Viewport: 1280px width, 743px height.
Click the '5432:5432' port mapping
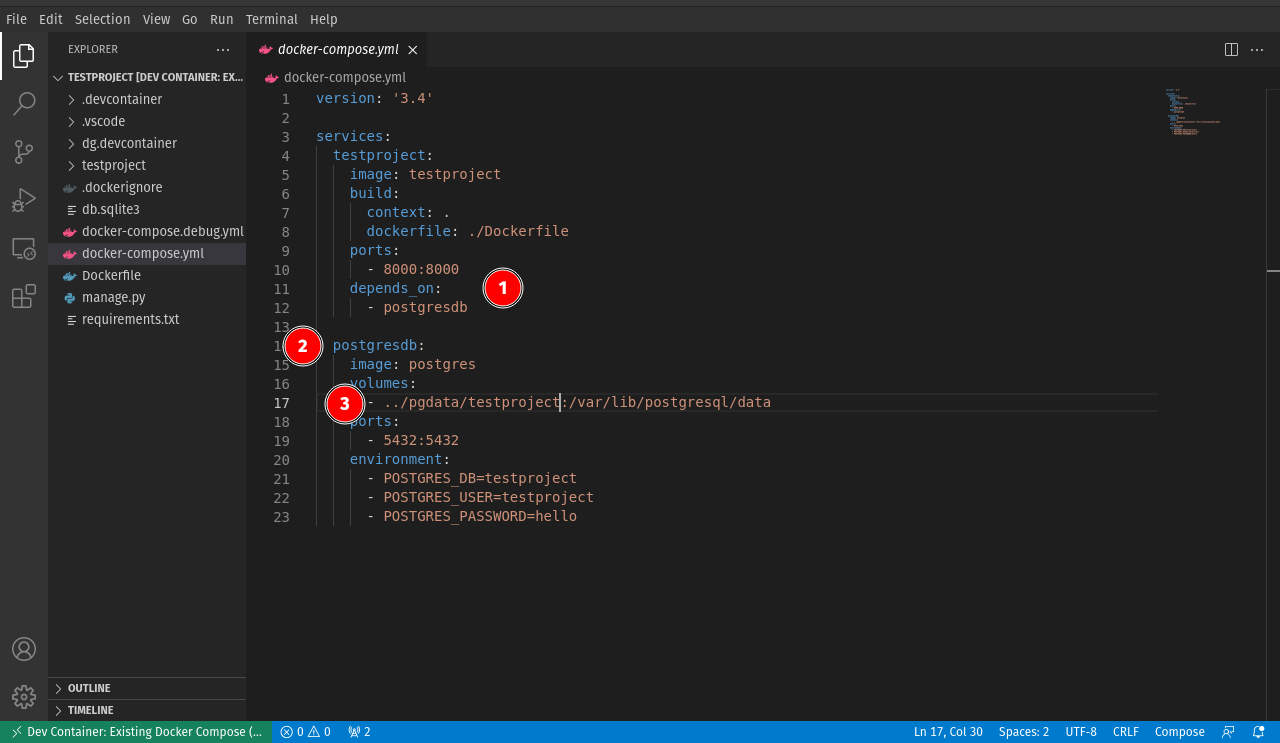click(421, 441)
